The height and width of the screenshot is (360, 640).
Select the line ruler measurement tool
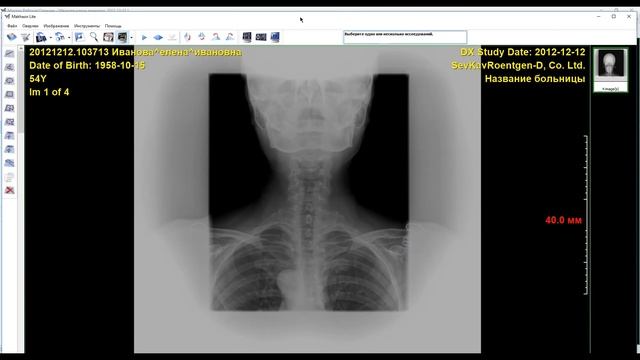pyautogui.click(x=9, y=53)
